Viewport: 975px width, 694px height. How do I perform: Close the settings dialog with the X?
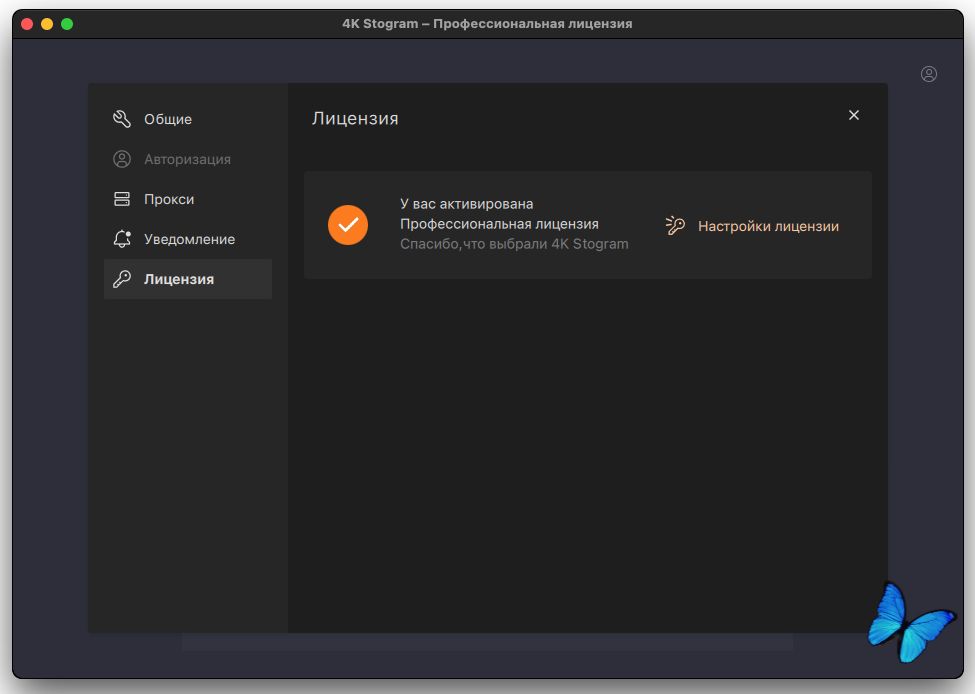click(854, 115)
